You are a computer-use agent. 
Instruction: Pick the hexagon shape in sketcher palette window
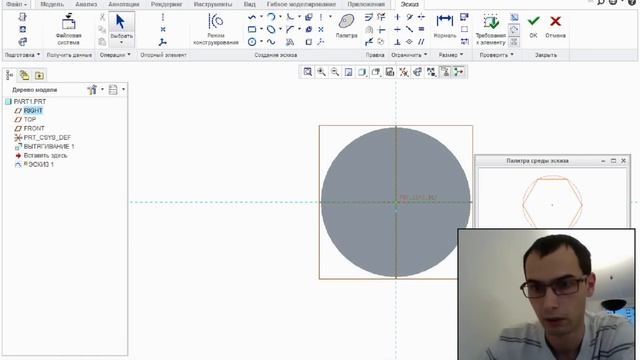pos(552,202)
